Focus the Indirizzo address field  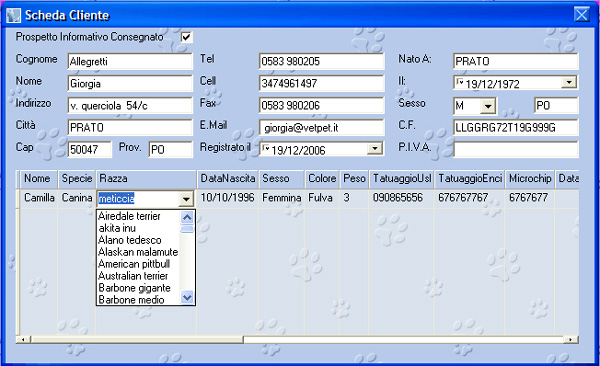point(130,105)
